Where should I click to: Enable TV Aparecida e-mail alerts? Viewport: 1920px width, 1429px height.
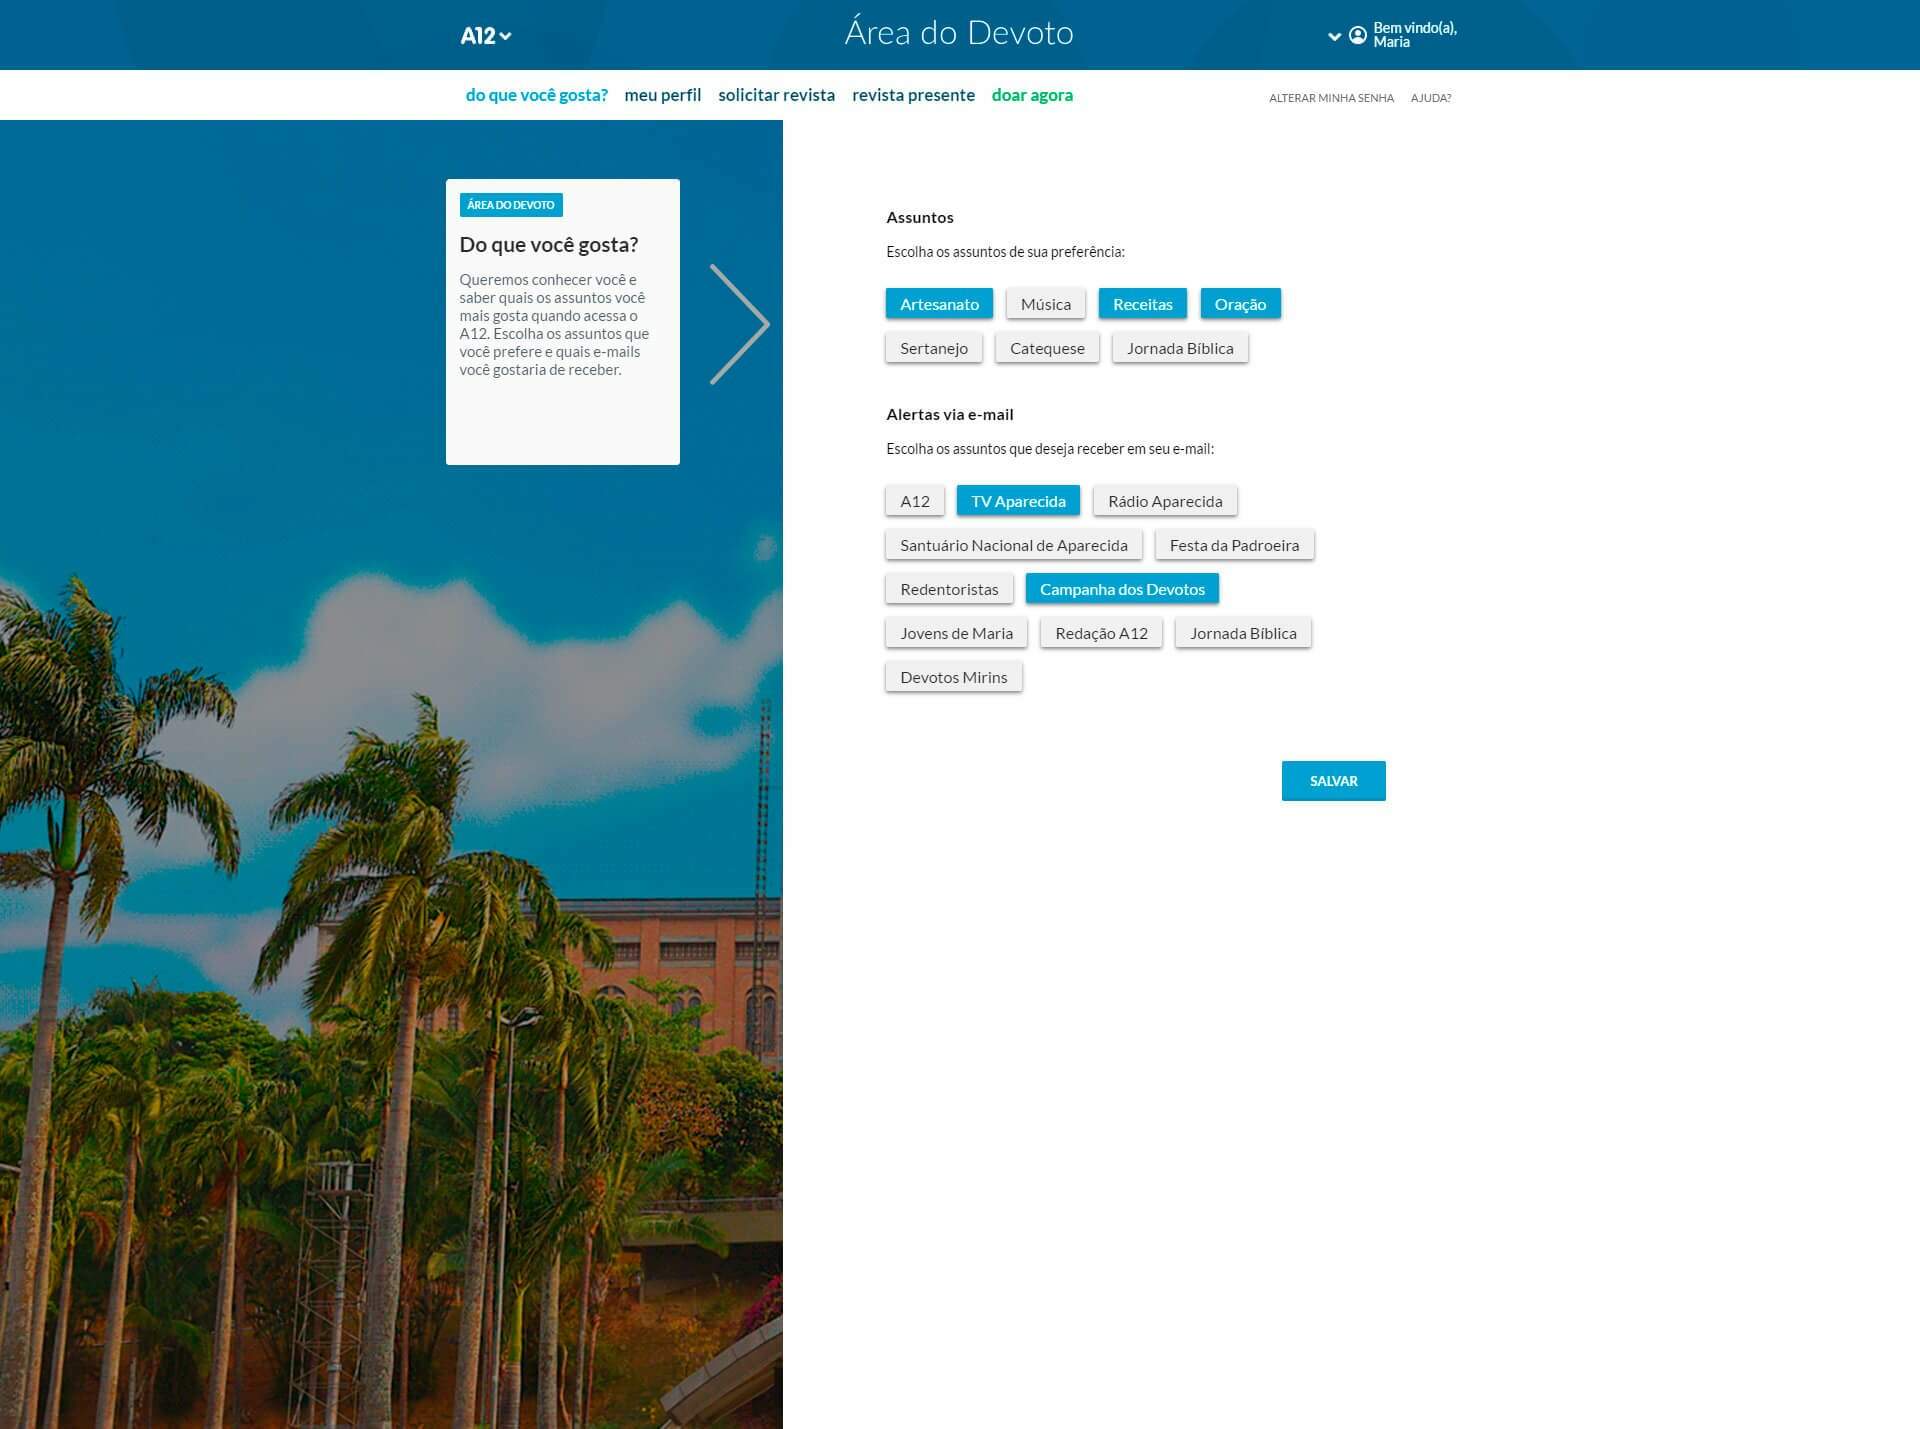coord(1017,501)
